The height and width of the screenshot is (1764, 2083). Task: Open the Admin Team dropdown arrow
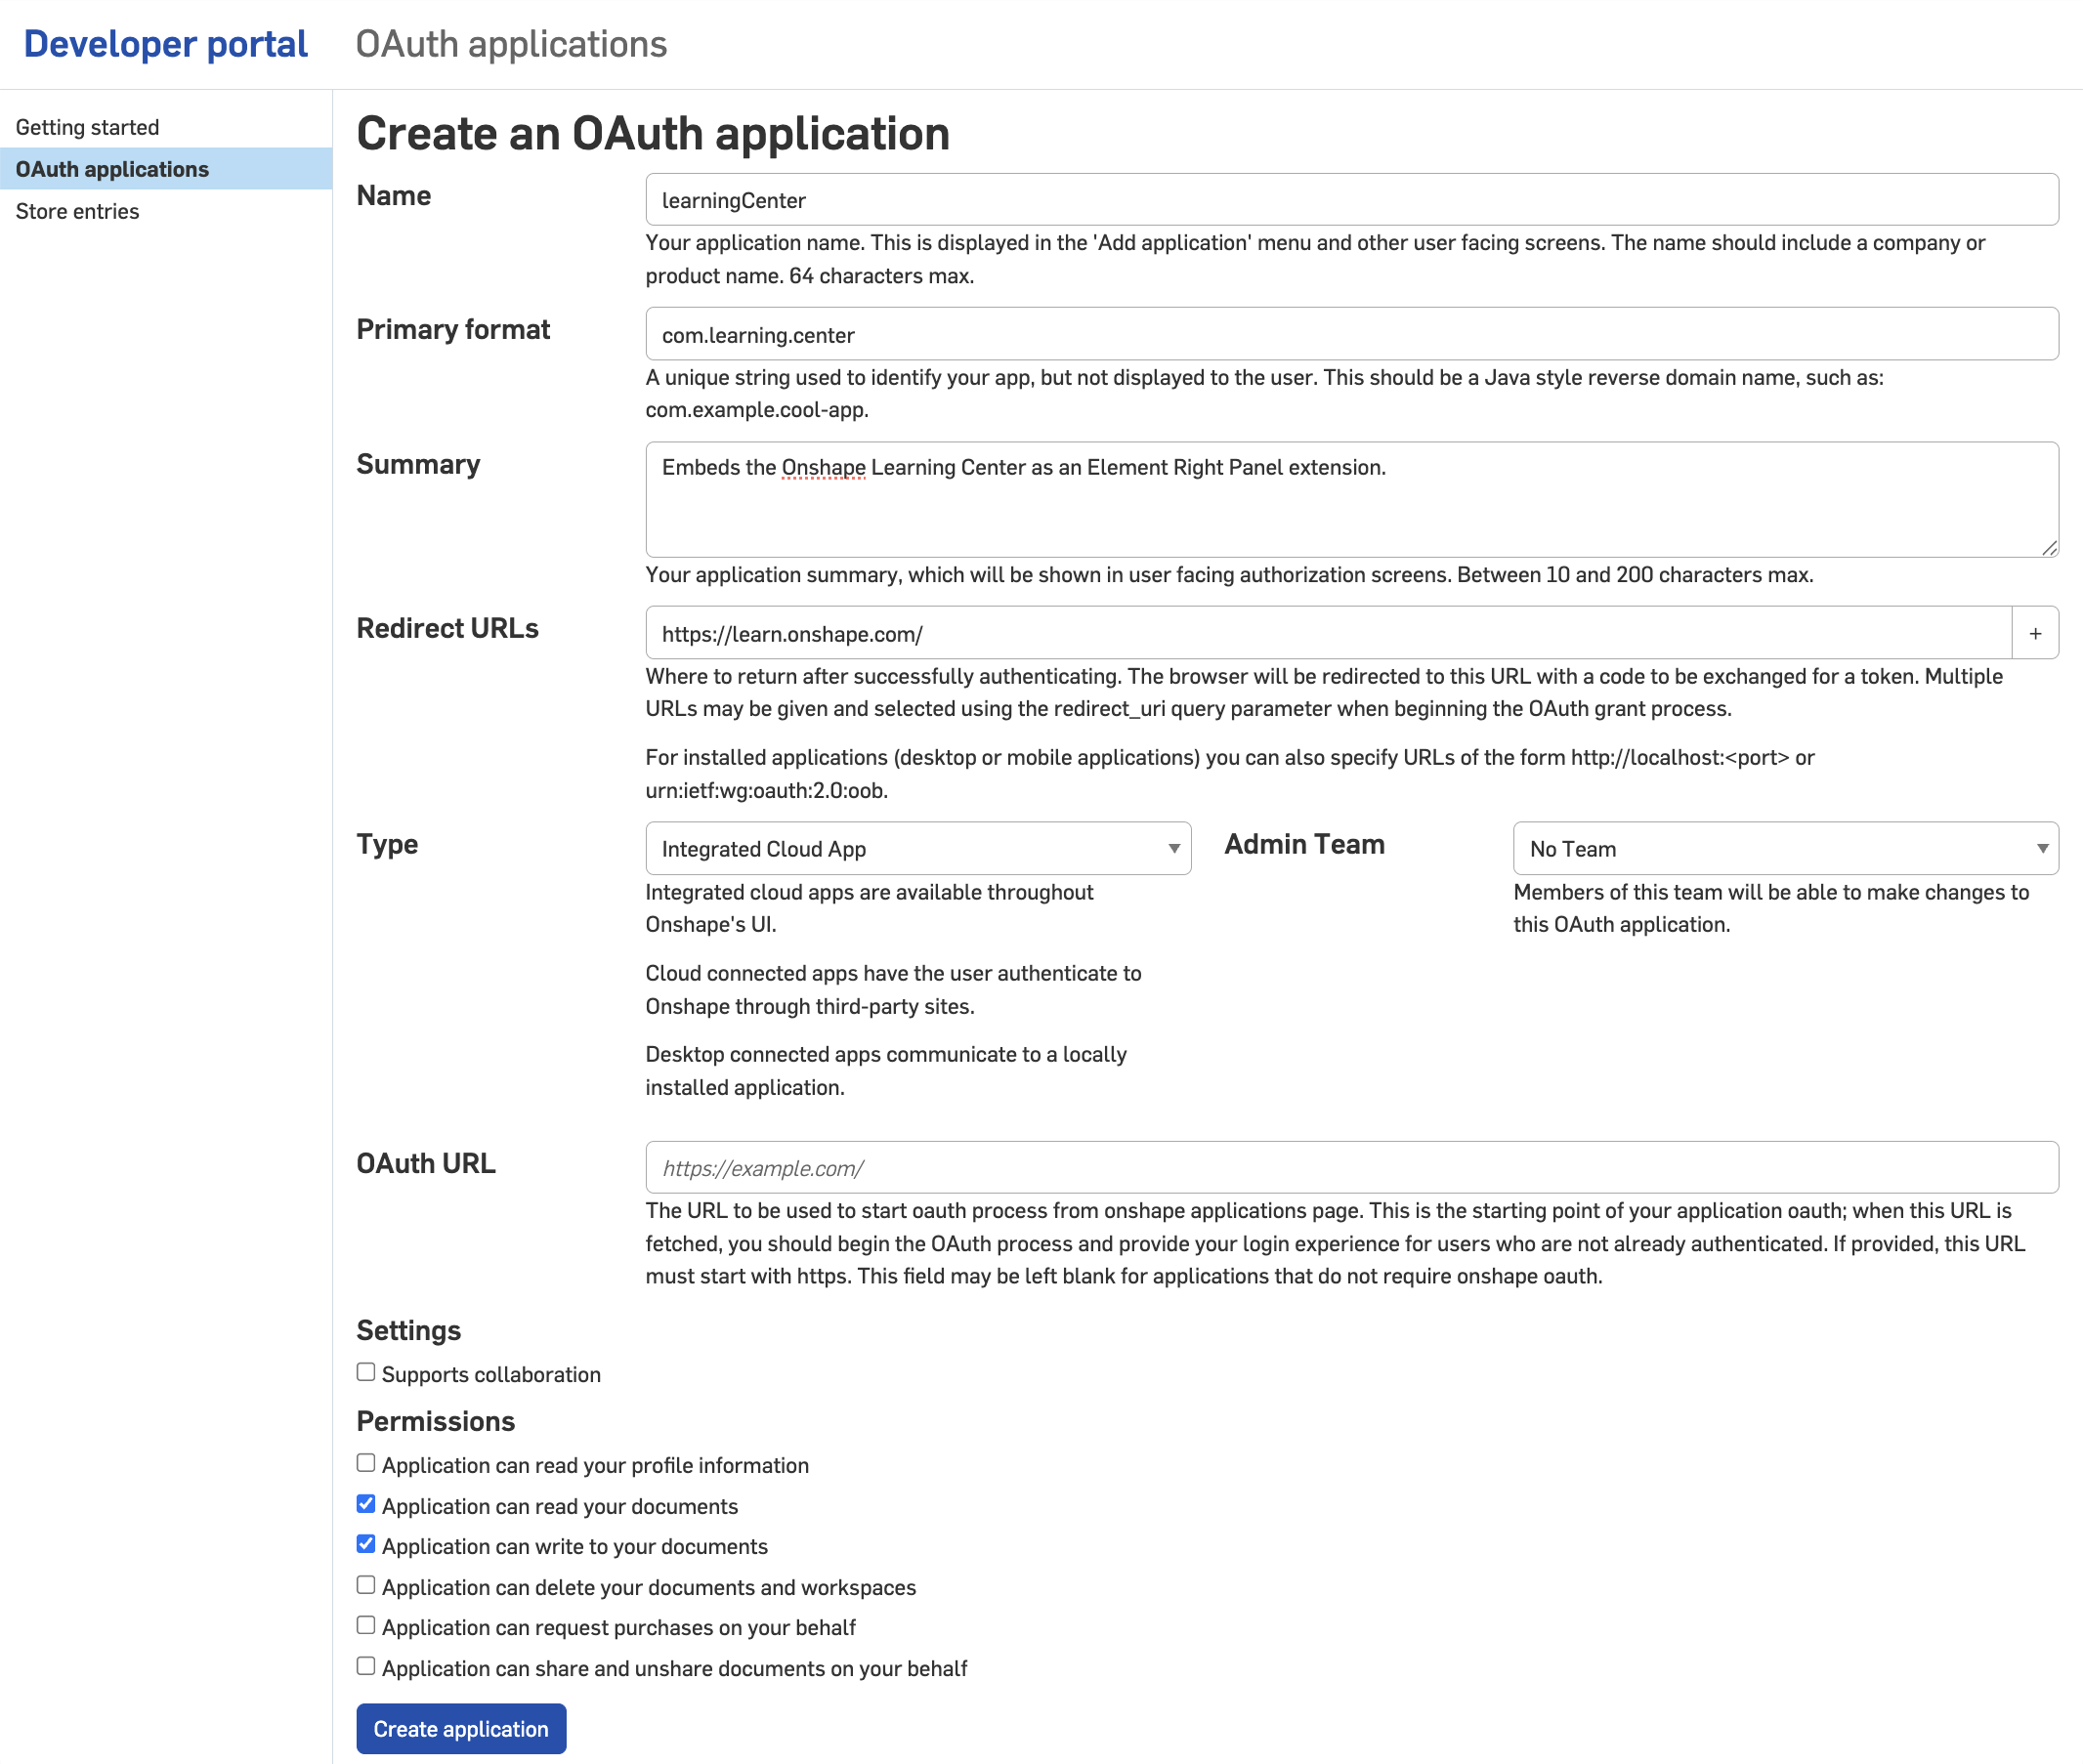click(x=2042, y=848)
